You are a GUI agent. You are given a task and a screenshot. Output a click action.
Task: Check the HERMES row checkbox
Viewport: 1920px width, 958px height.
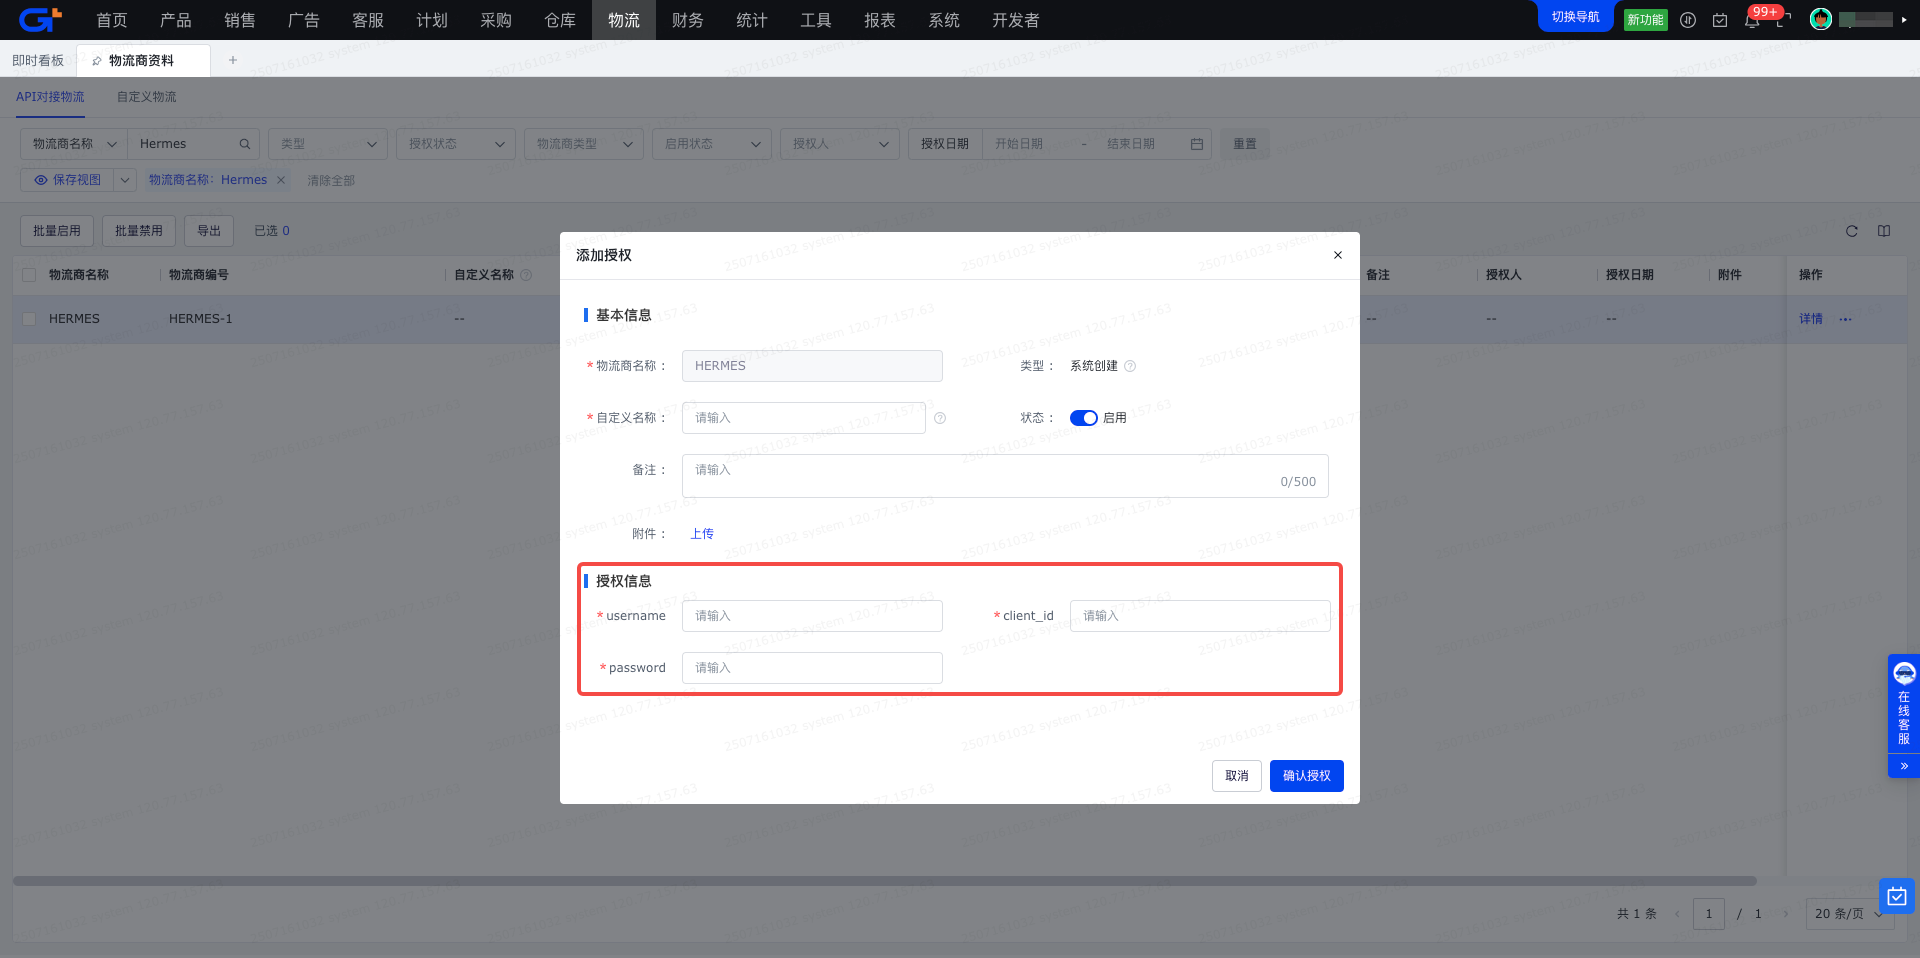(x=29, y=319)
